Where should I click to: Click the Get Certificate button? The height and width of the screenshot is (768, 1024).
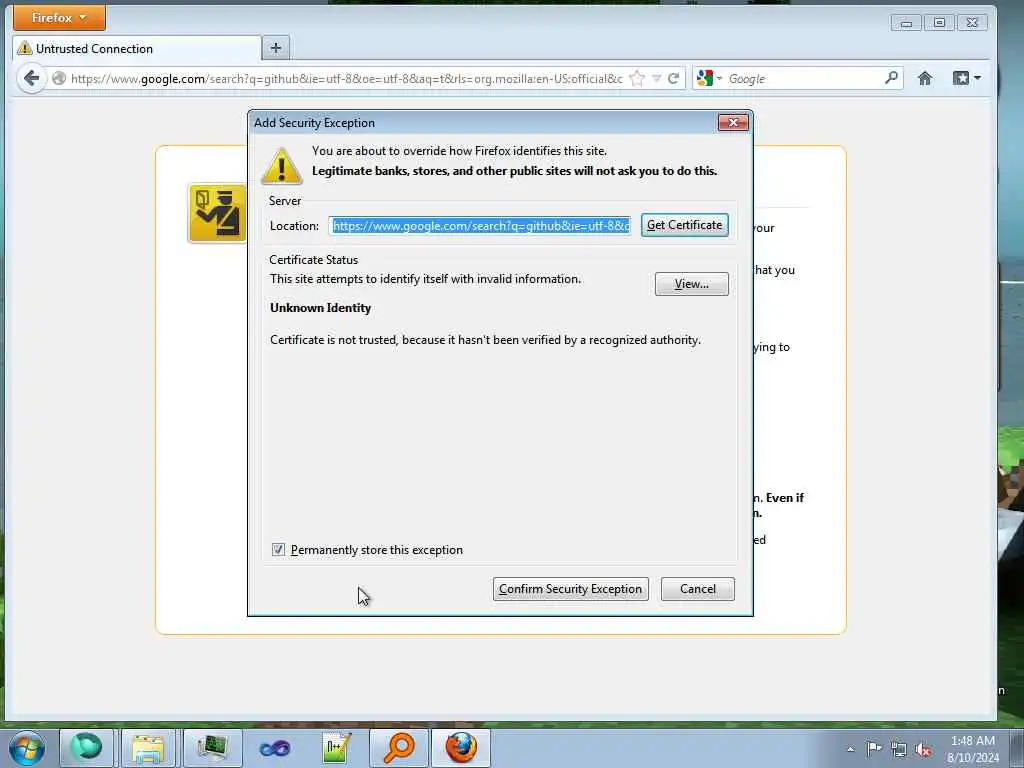(684, 225)
